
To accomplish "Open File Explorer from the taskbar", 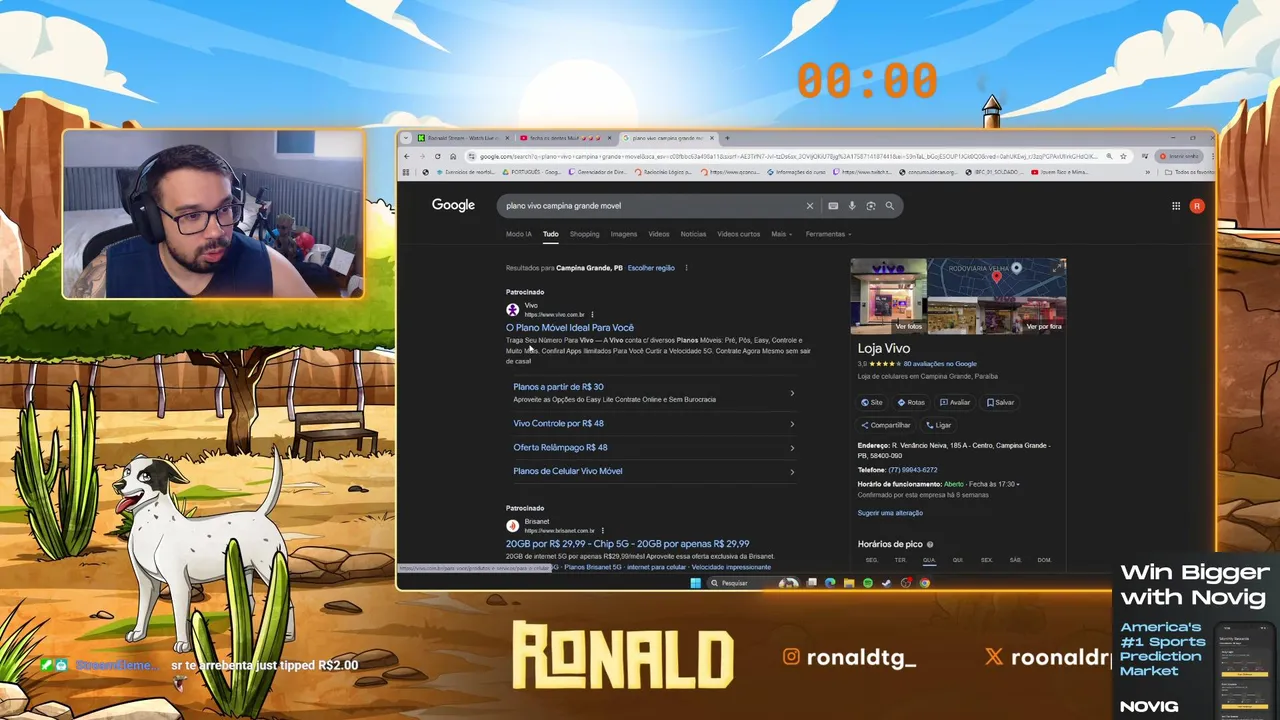I will click(x=849, y=583).
